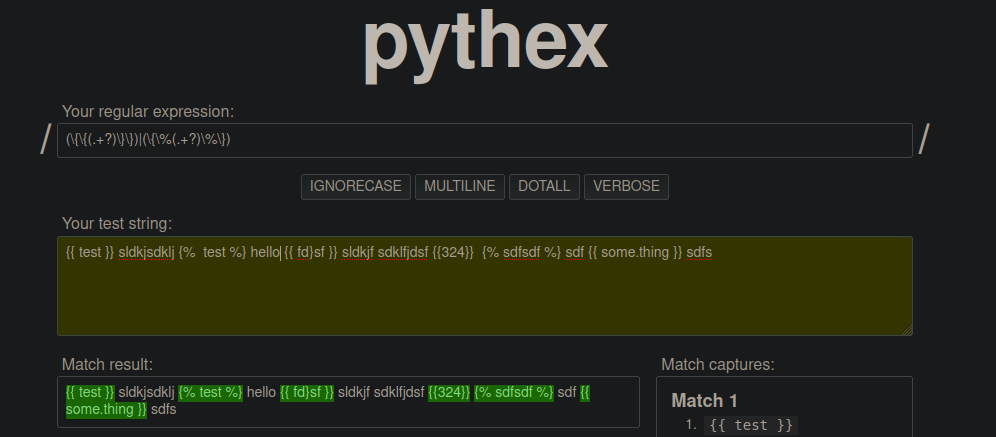The width and height of the screenshot is (996, 437).
Task: Click inside the test string textarea
Action: (485, 286)
